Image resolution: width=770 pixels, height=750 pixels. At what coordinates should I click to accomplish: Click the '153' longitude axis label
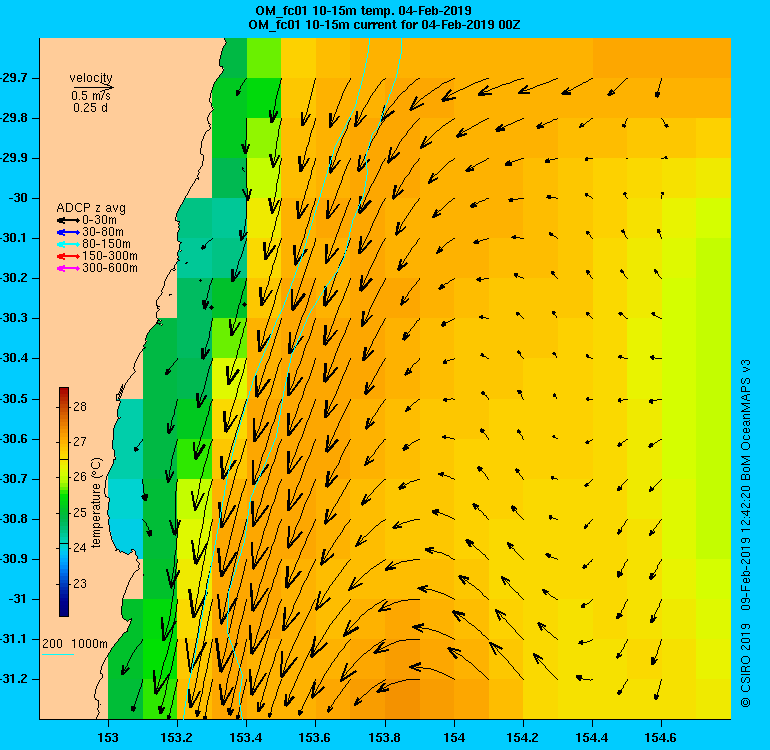click(x=108, y=737)
